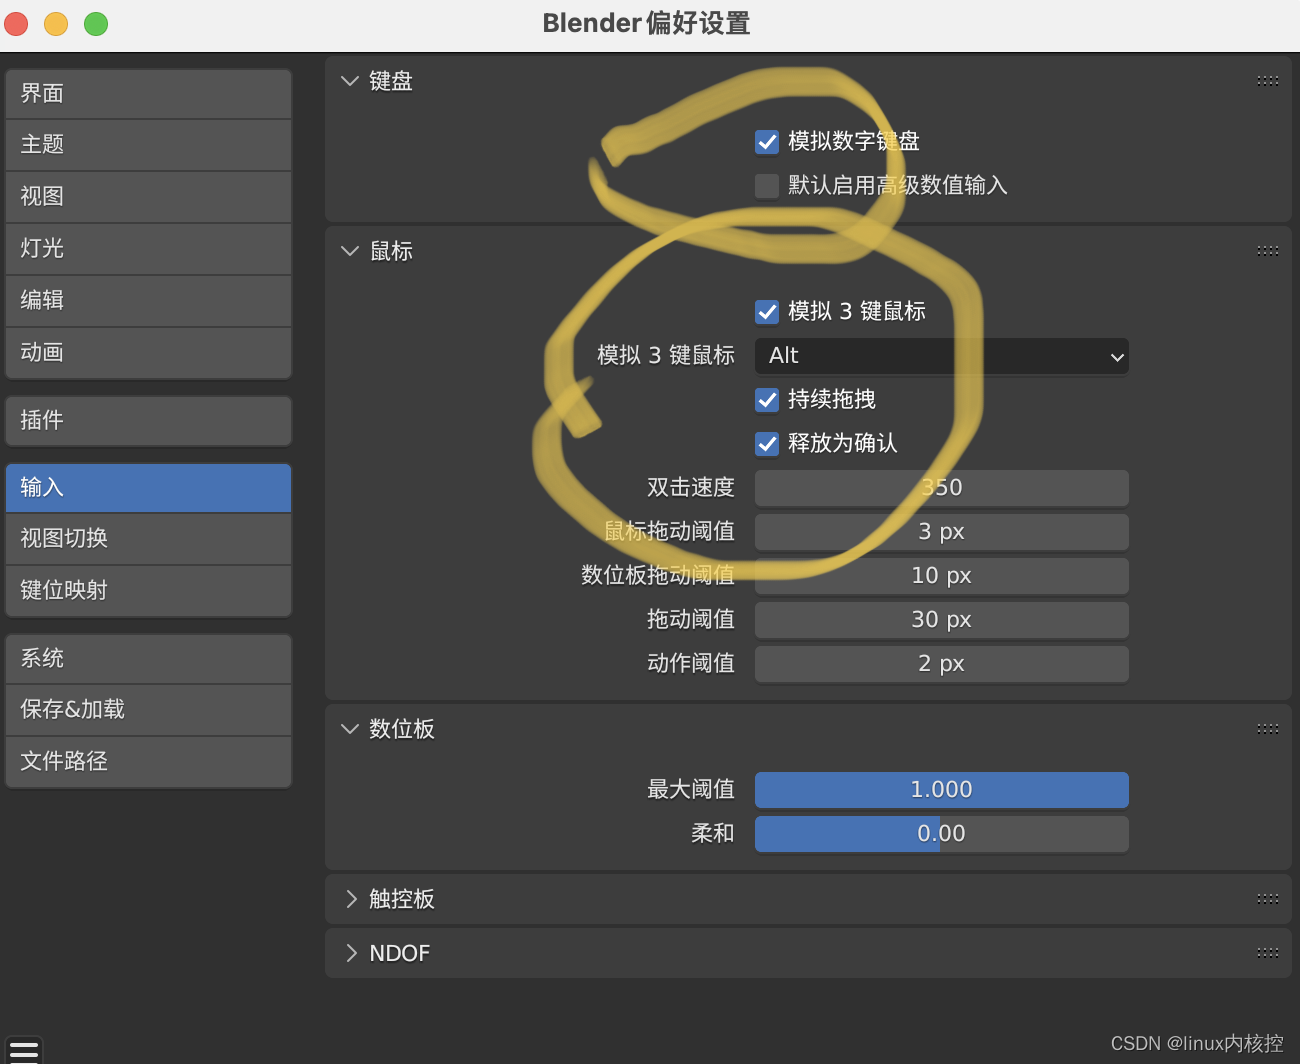This screenshot has width=1300, height=1064.
Task: Switch to the 主题 tab
Action: point(148,145)
